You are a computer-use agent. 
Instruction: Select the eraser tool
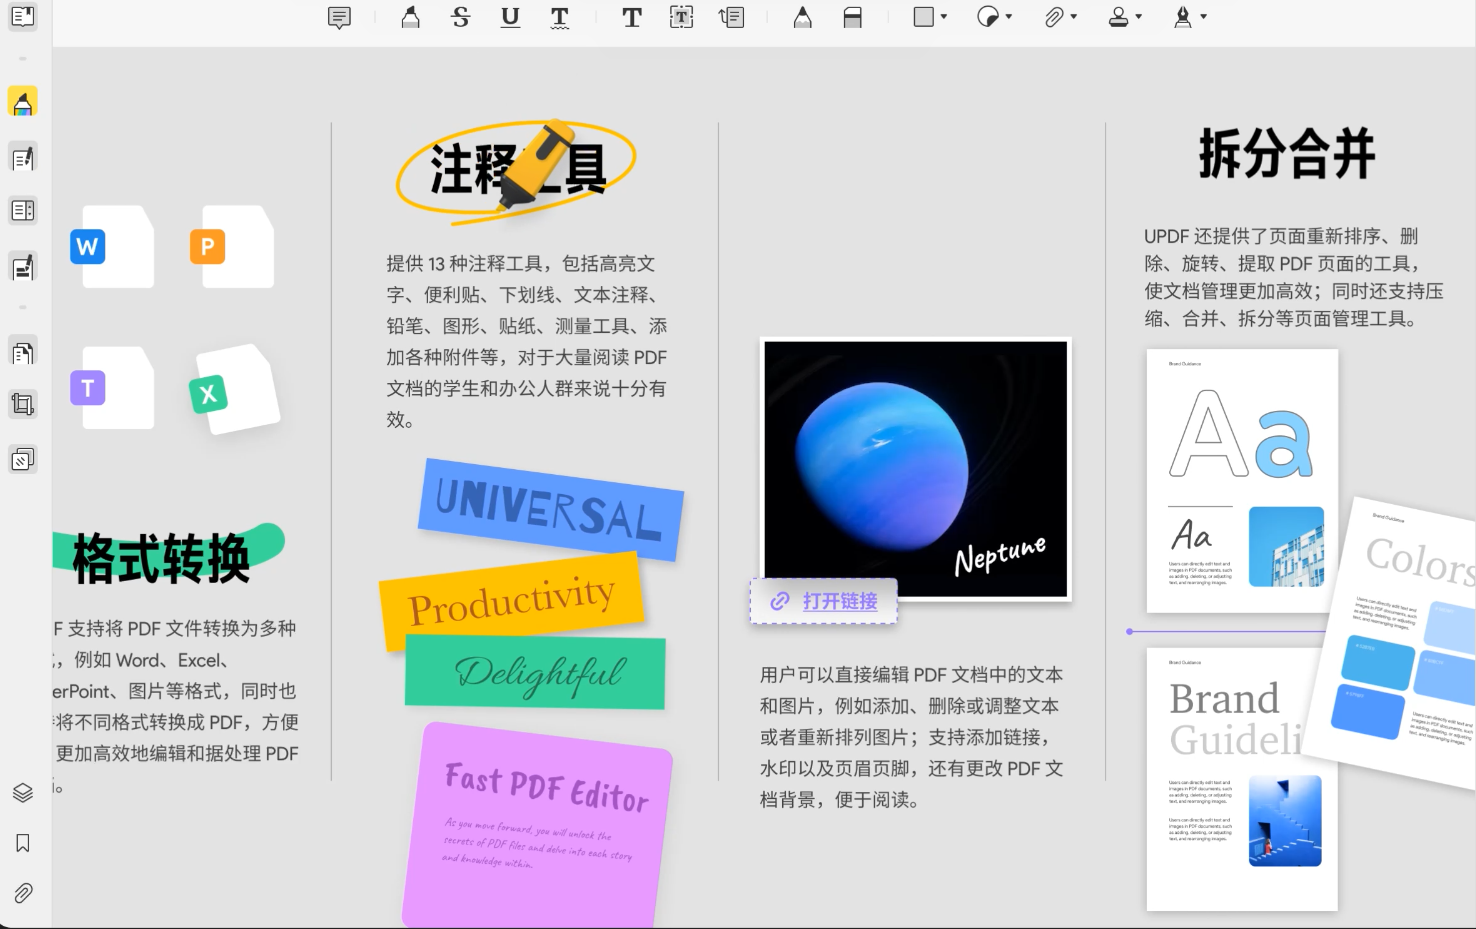[x=852, y=17]
